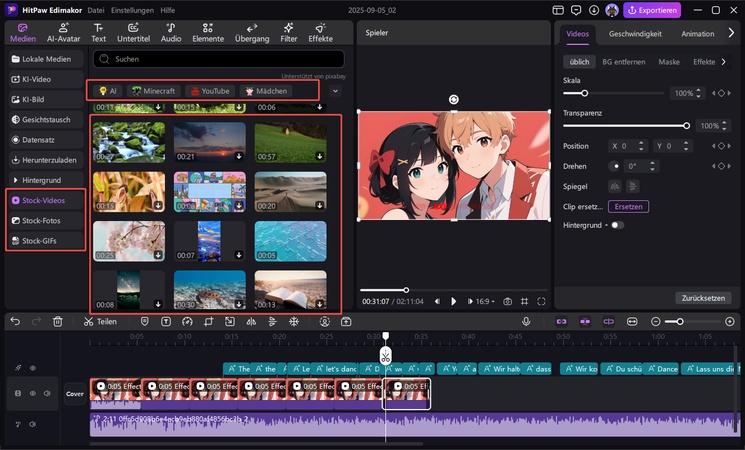Click the zoom-in plus icon on the timeline
The width and height of the screenshot is (745, 450).
point(730,322)
